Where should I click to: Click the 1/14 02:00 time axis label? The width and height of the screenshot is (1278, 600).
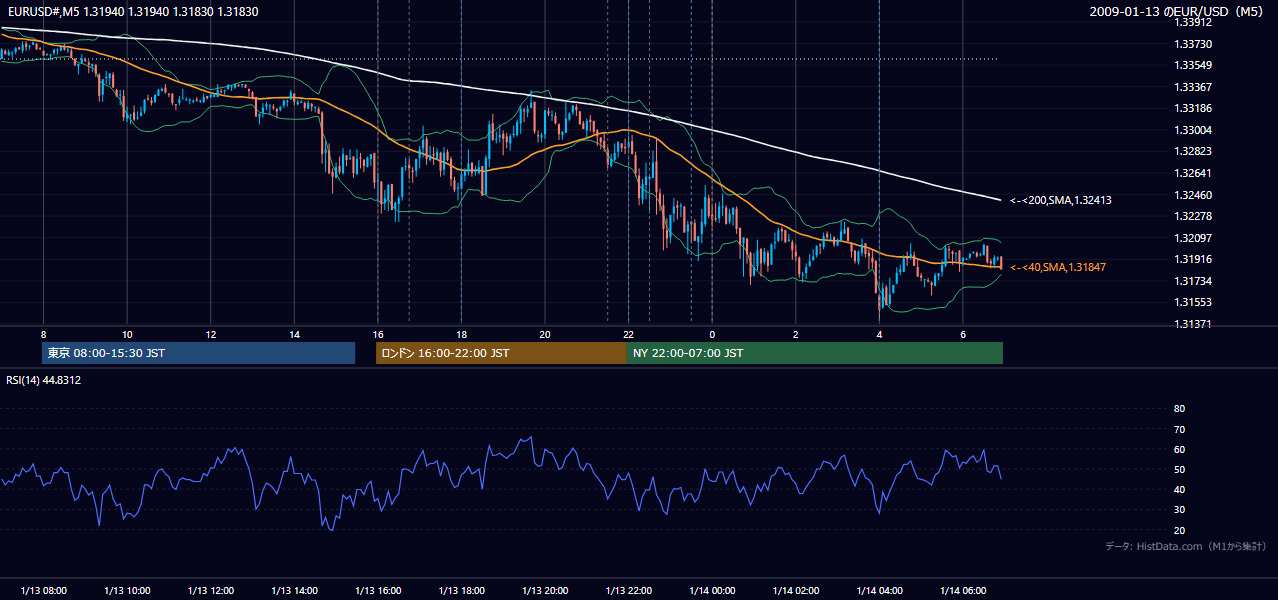(x=795, y=591)
